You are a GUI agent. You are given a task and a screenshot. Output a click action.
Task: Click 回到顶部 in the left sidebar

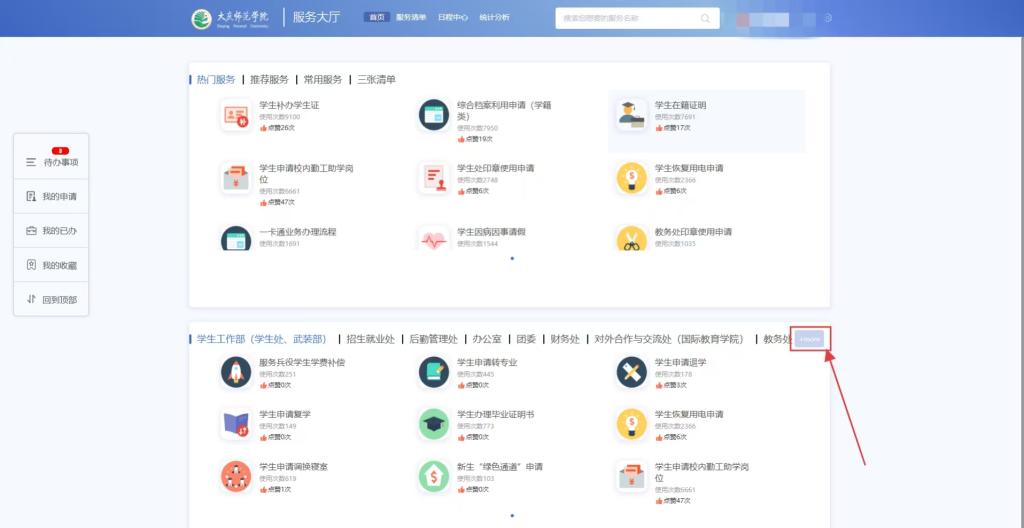tap(52, 299)
